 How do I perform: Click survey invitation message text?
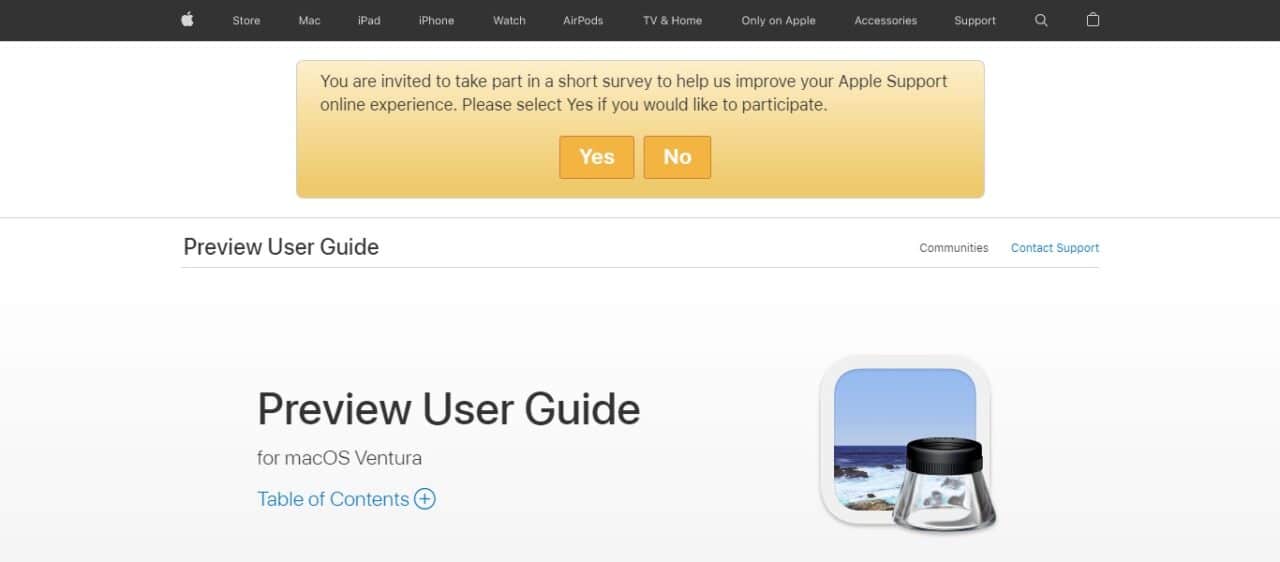pyautogui.click(x=634, y=93)
